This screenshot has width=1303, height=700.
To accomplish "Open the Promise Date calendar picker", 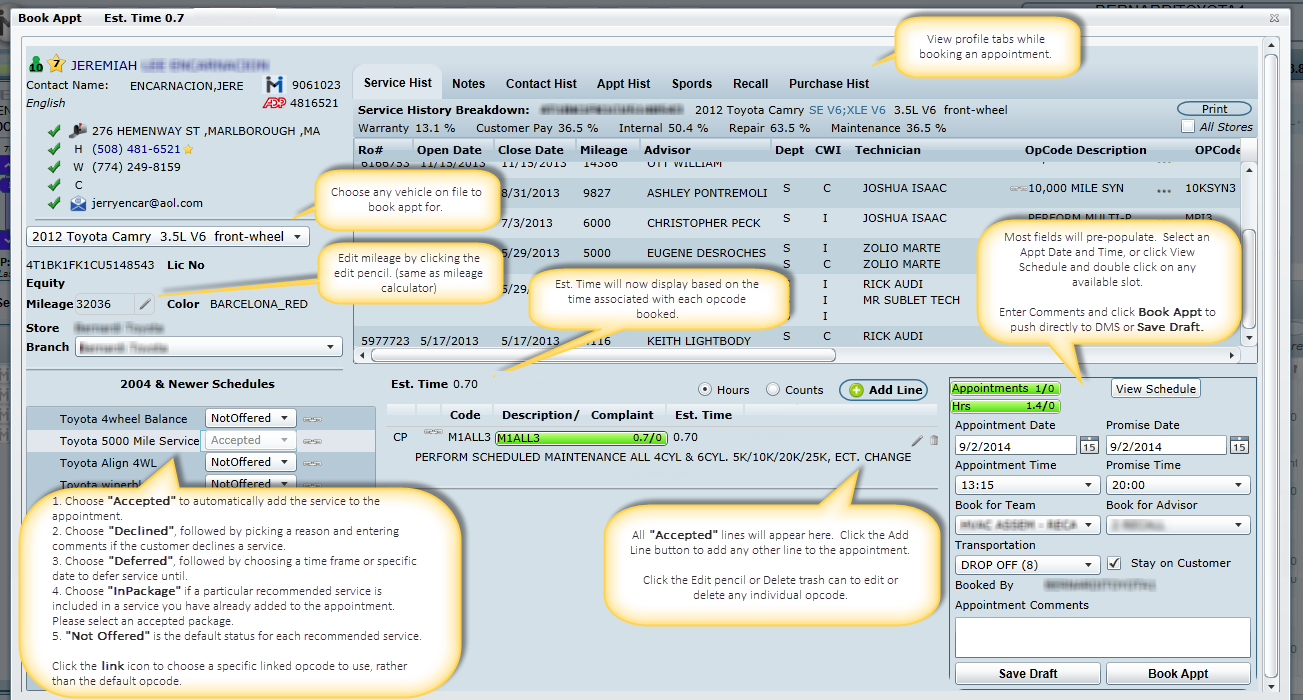I will pyautogui.click(x=1239, y=446).
